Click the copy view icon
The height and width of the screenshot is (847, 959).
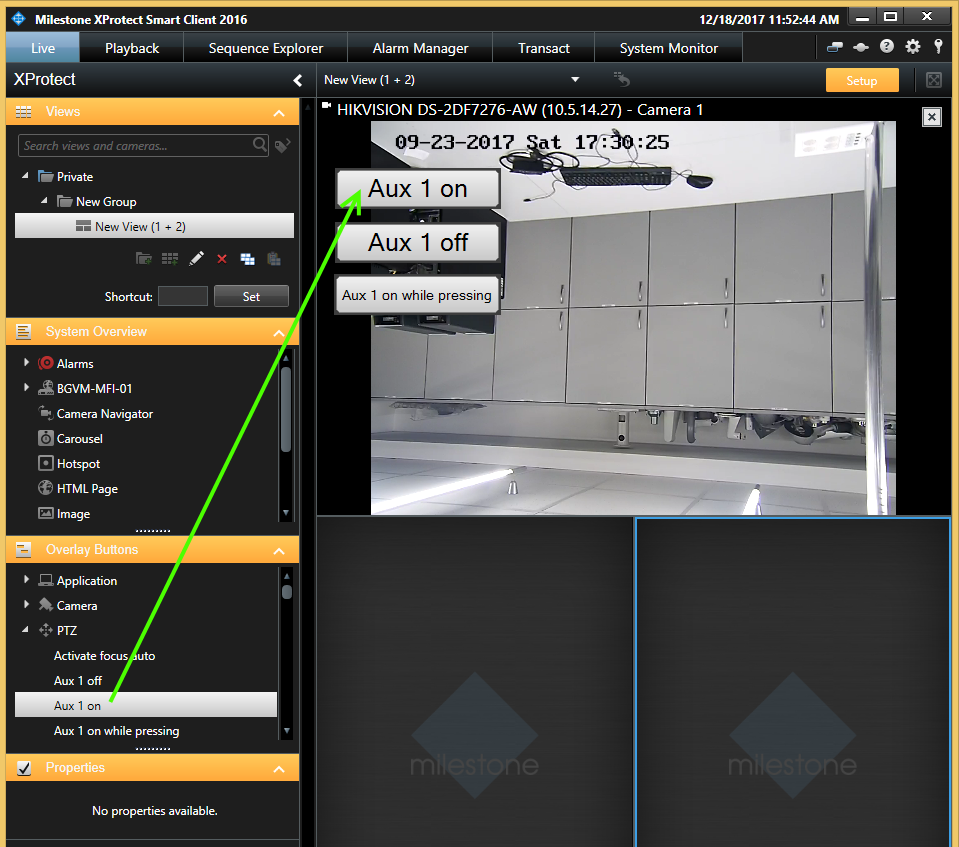248,259
